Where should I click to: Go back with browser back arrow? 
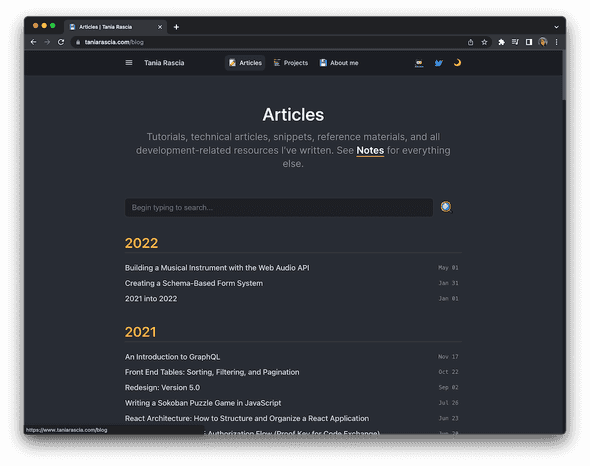coord(33,42)
